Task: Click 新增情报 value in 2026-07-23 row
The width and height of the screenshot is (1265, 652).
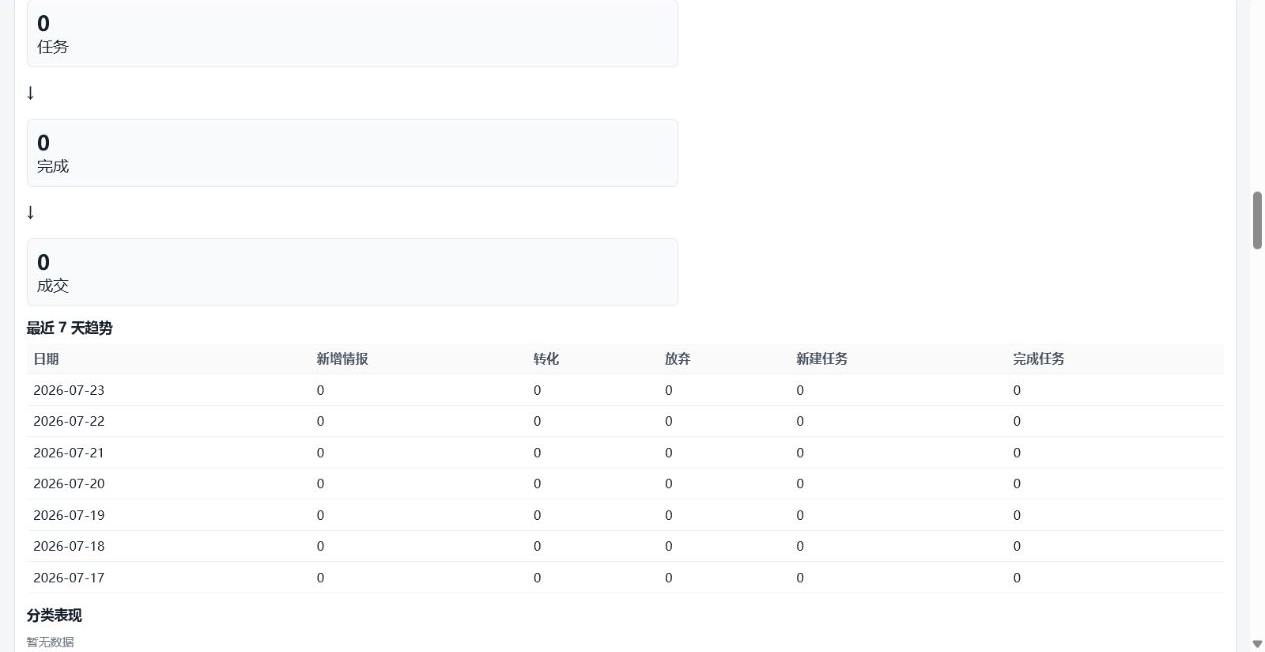Action: [x=321, y=390]
